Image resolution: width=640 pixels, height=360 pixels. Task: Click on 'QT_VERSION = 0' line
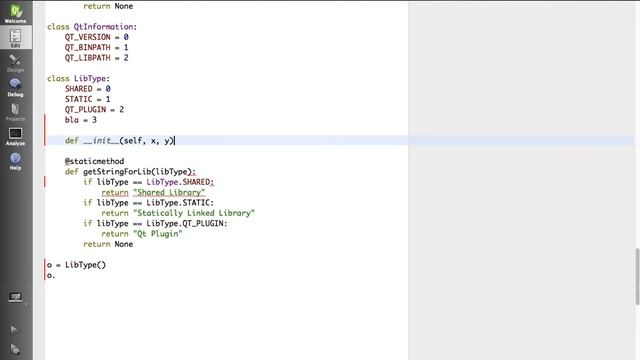(96, 37)
